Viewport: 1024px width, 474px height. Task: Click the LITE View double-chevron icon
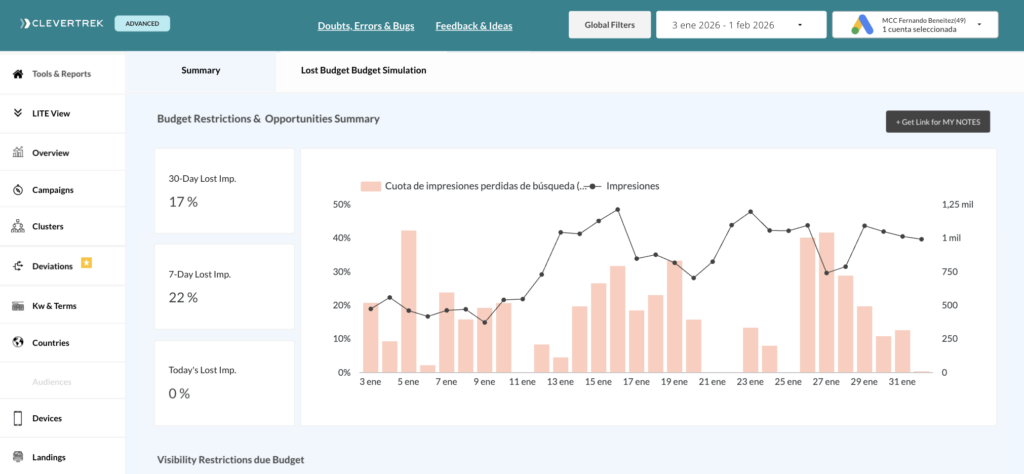[18, 113]
